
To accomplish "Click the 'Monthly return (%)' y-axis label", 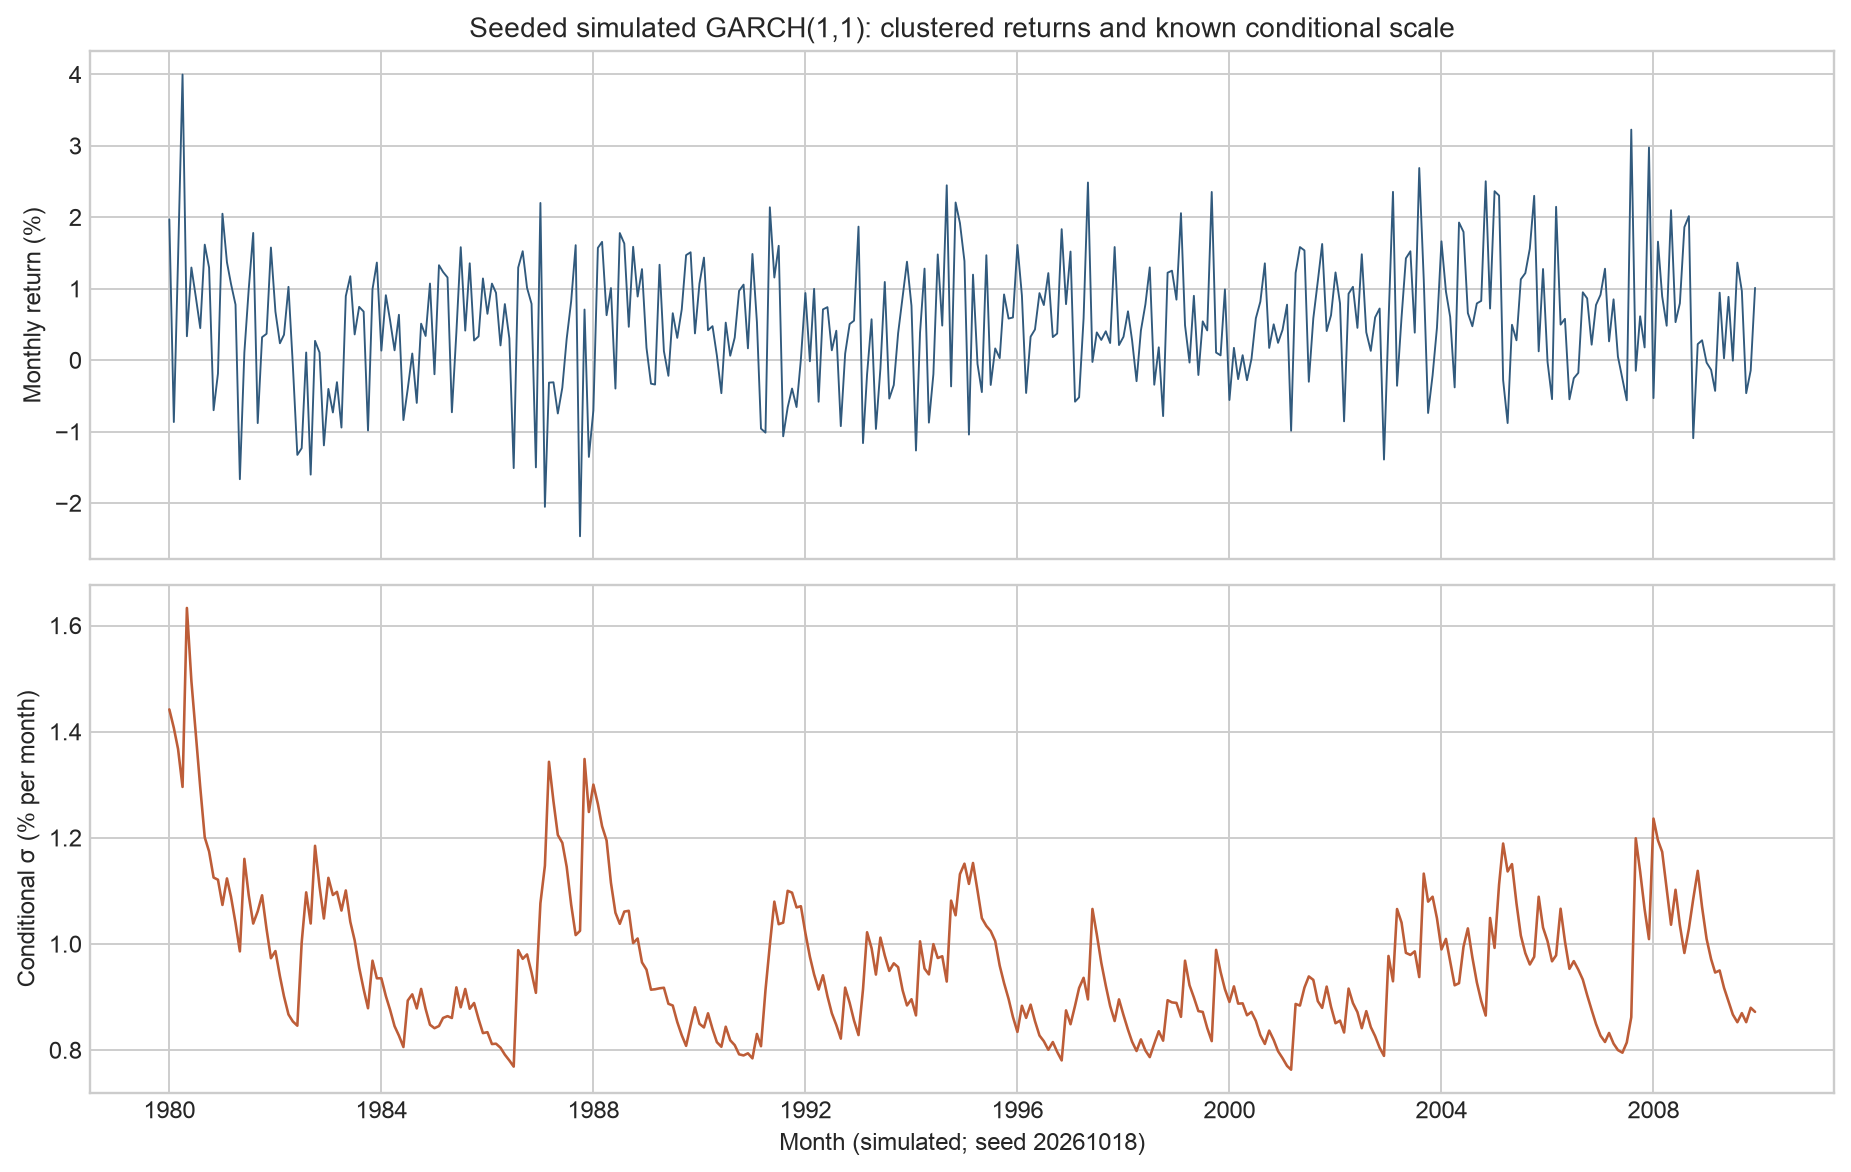I will point(33,304).
